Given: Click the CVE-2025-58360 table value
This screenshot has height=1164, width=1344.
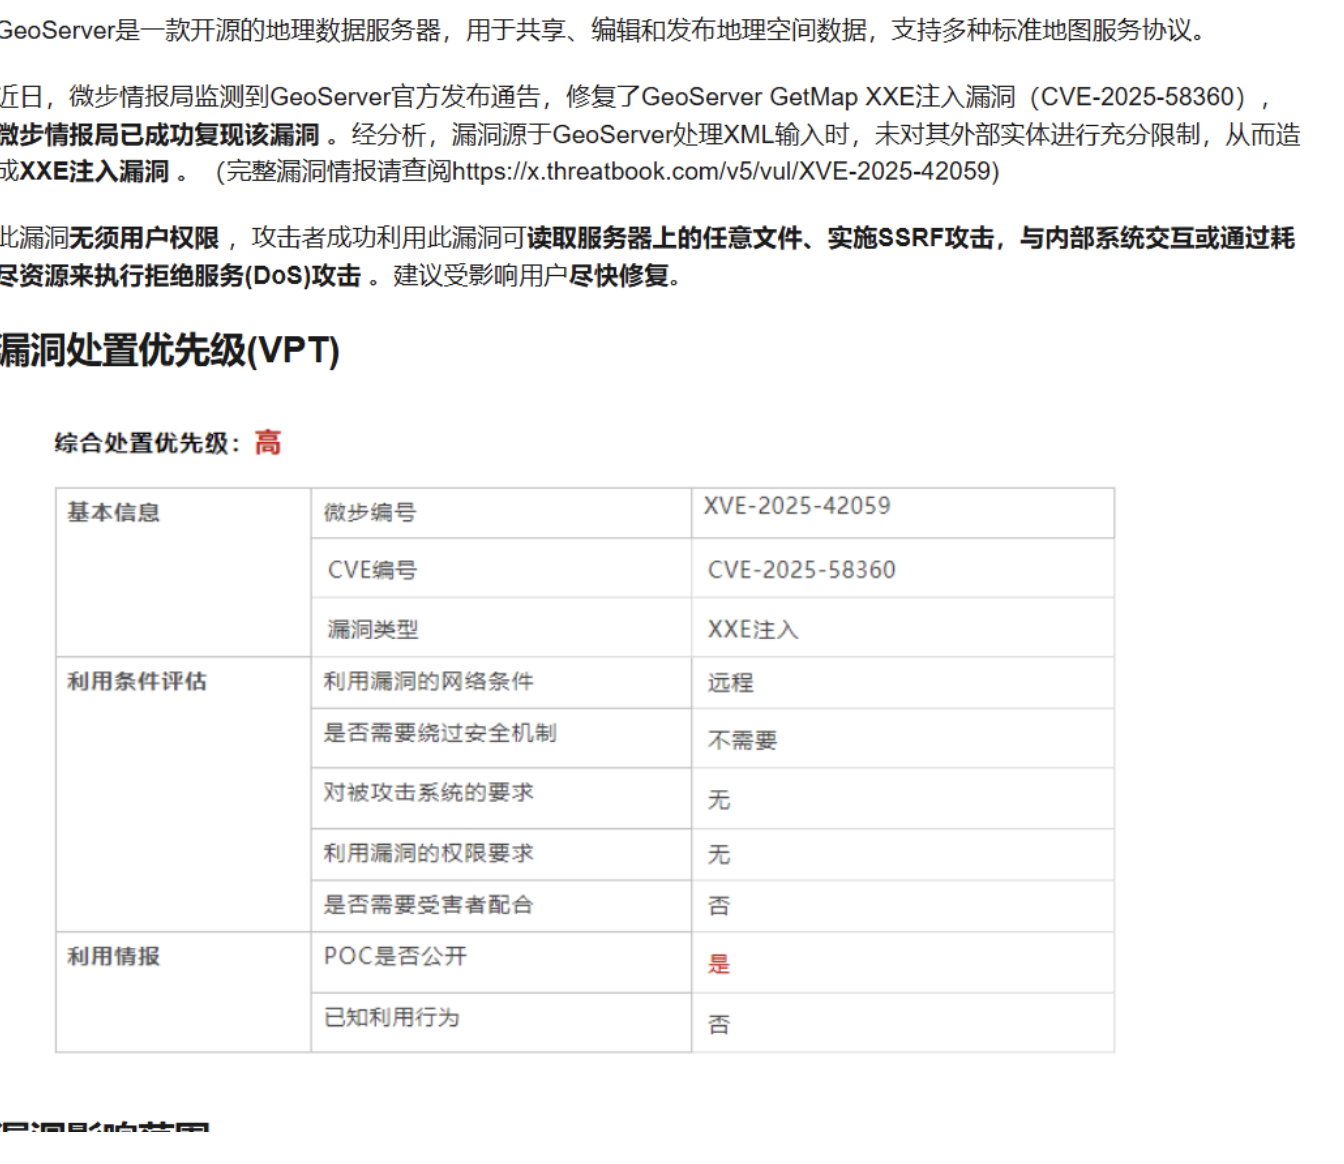Looking at the screenshot, I should [x=802, y=570].
